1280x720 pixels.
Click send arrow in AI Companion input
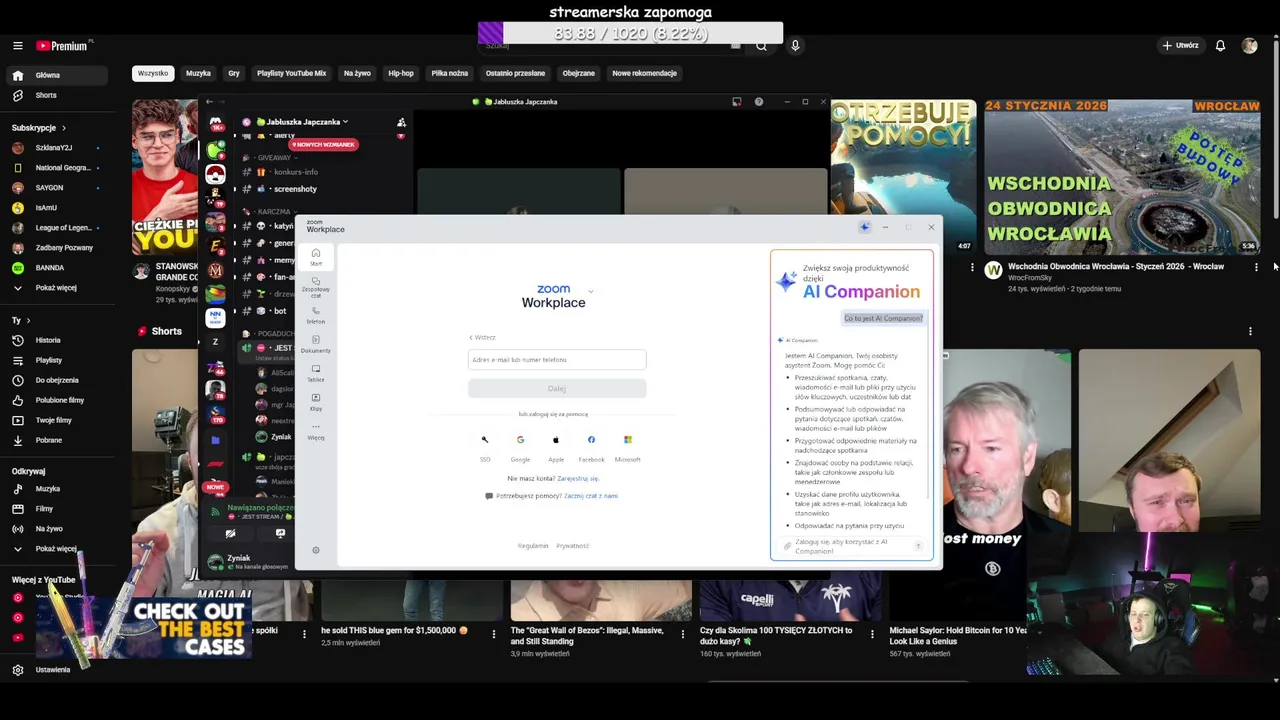(x=918, y=546)
